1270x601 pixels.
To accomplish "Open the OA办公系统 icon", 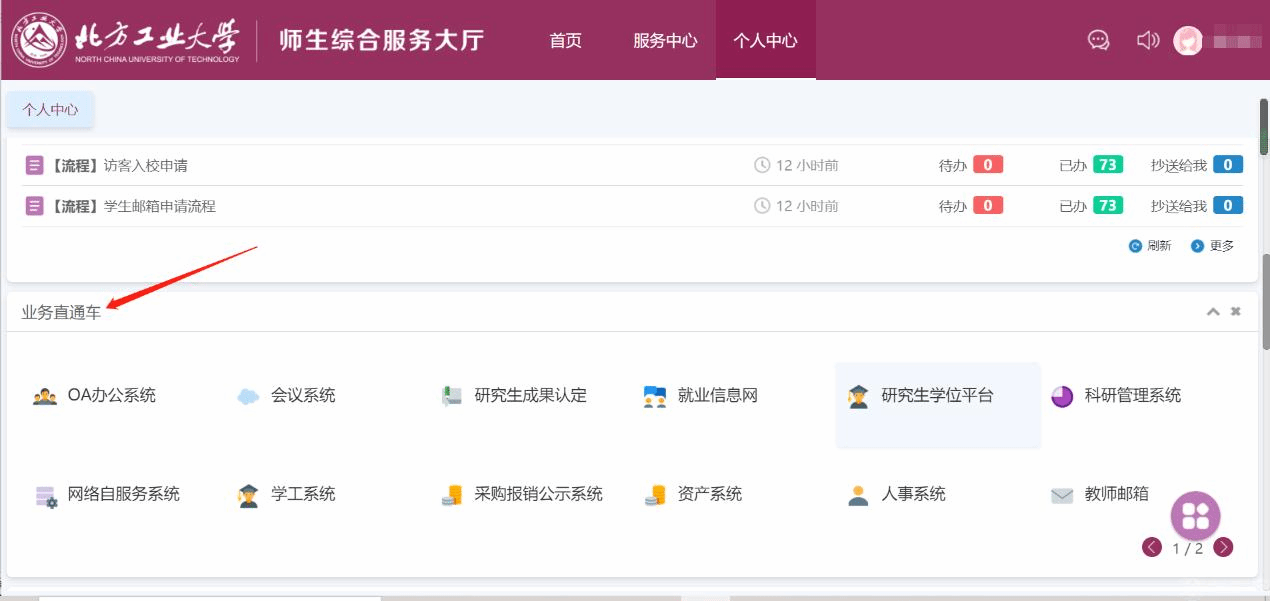I will 45,396.
